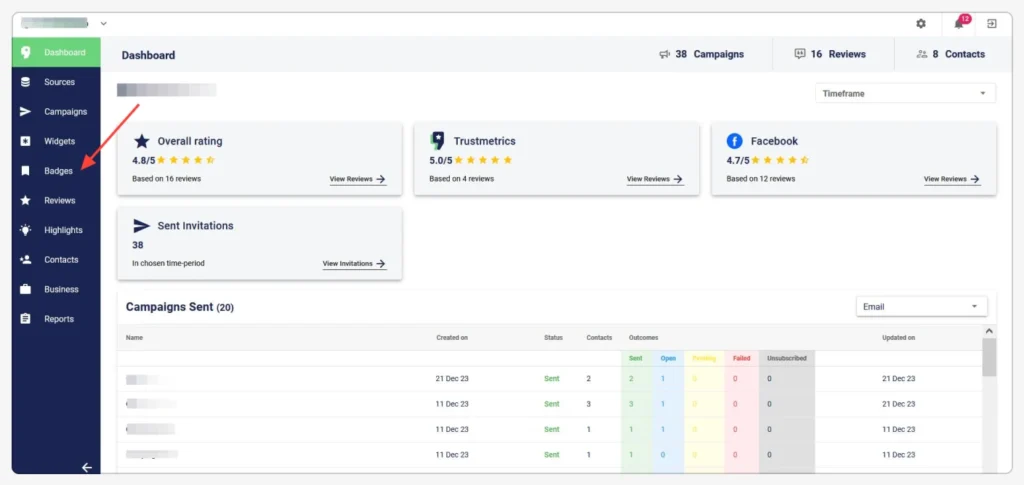Screen dimensions: 1024x485
Task: Open the Timeframe dropdown
Action: [905, 93]
